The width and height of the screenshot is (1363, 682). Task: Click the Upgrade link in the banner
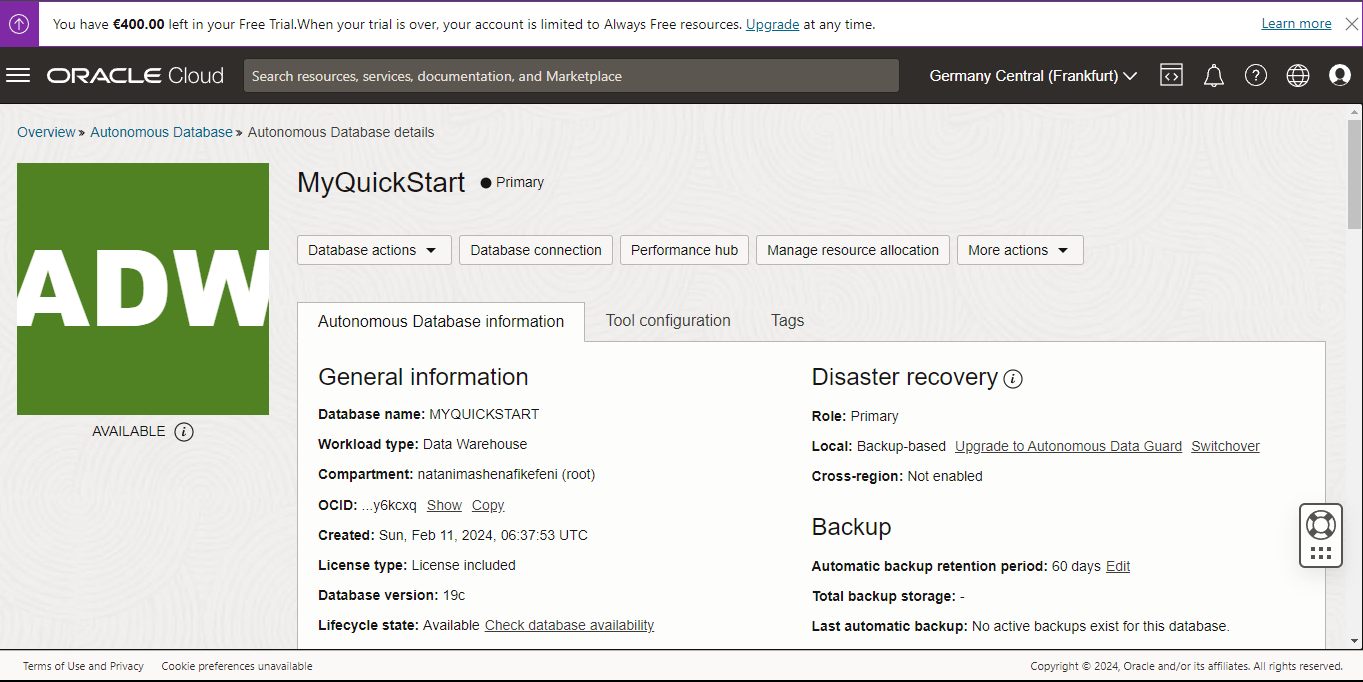772,24
